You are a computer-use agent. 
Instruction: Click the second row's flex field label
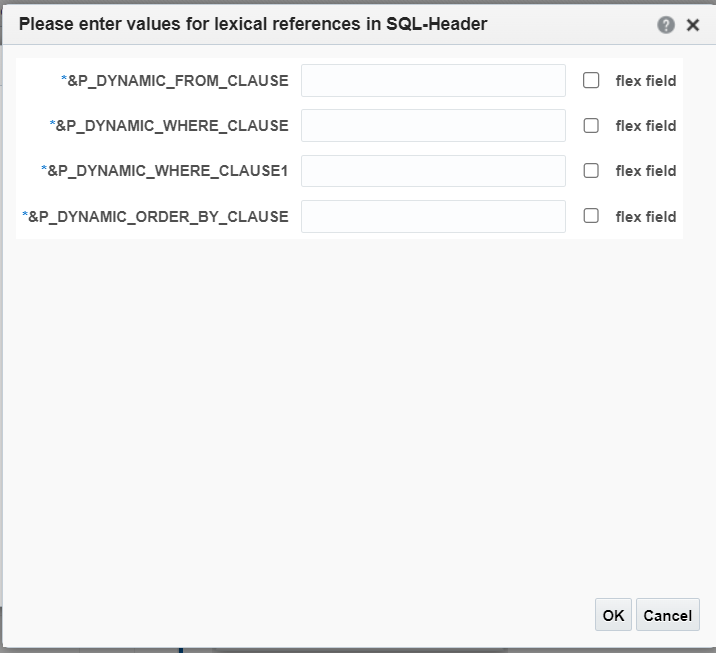pos(646,126)
